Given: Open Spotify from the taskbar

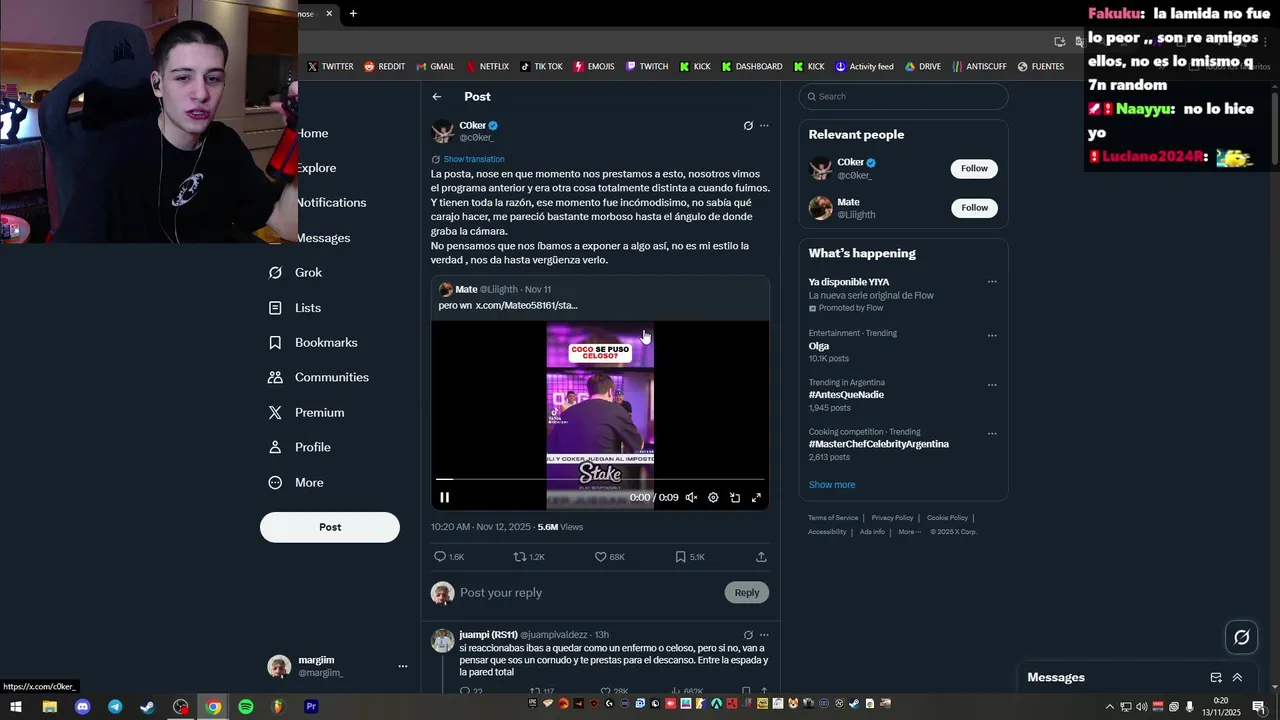Looking at the screenshot, I should point(246,707).
